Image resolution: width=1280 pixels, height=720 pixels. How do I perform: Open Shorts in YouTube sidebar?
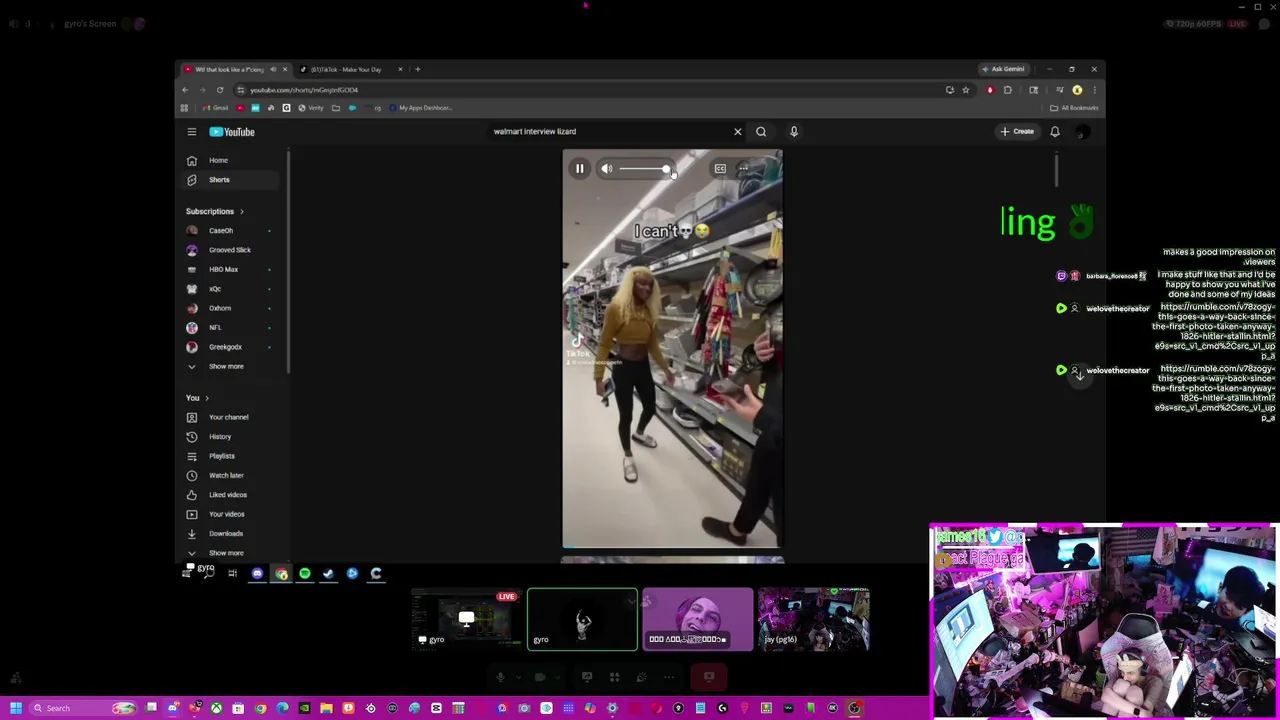pyautogui.click(x=229, y=180)
